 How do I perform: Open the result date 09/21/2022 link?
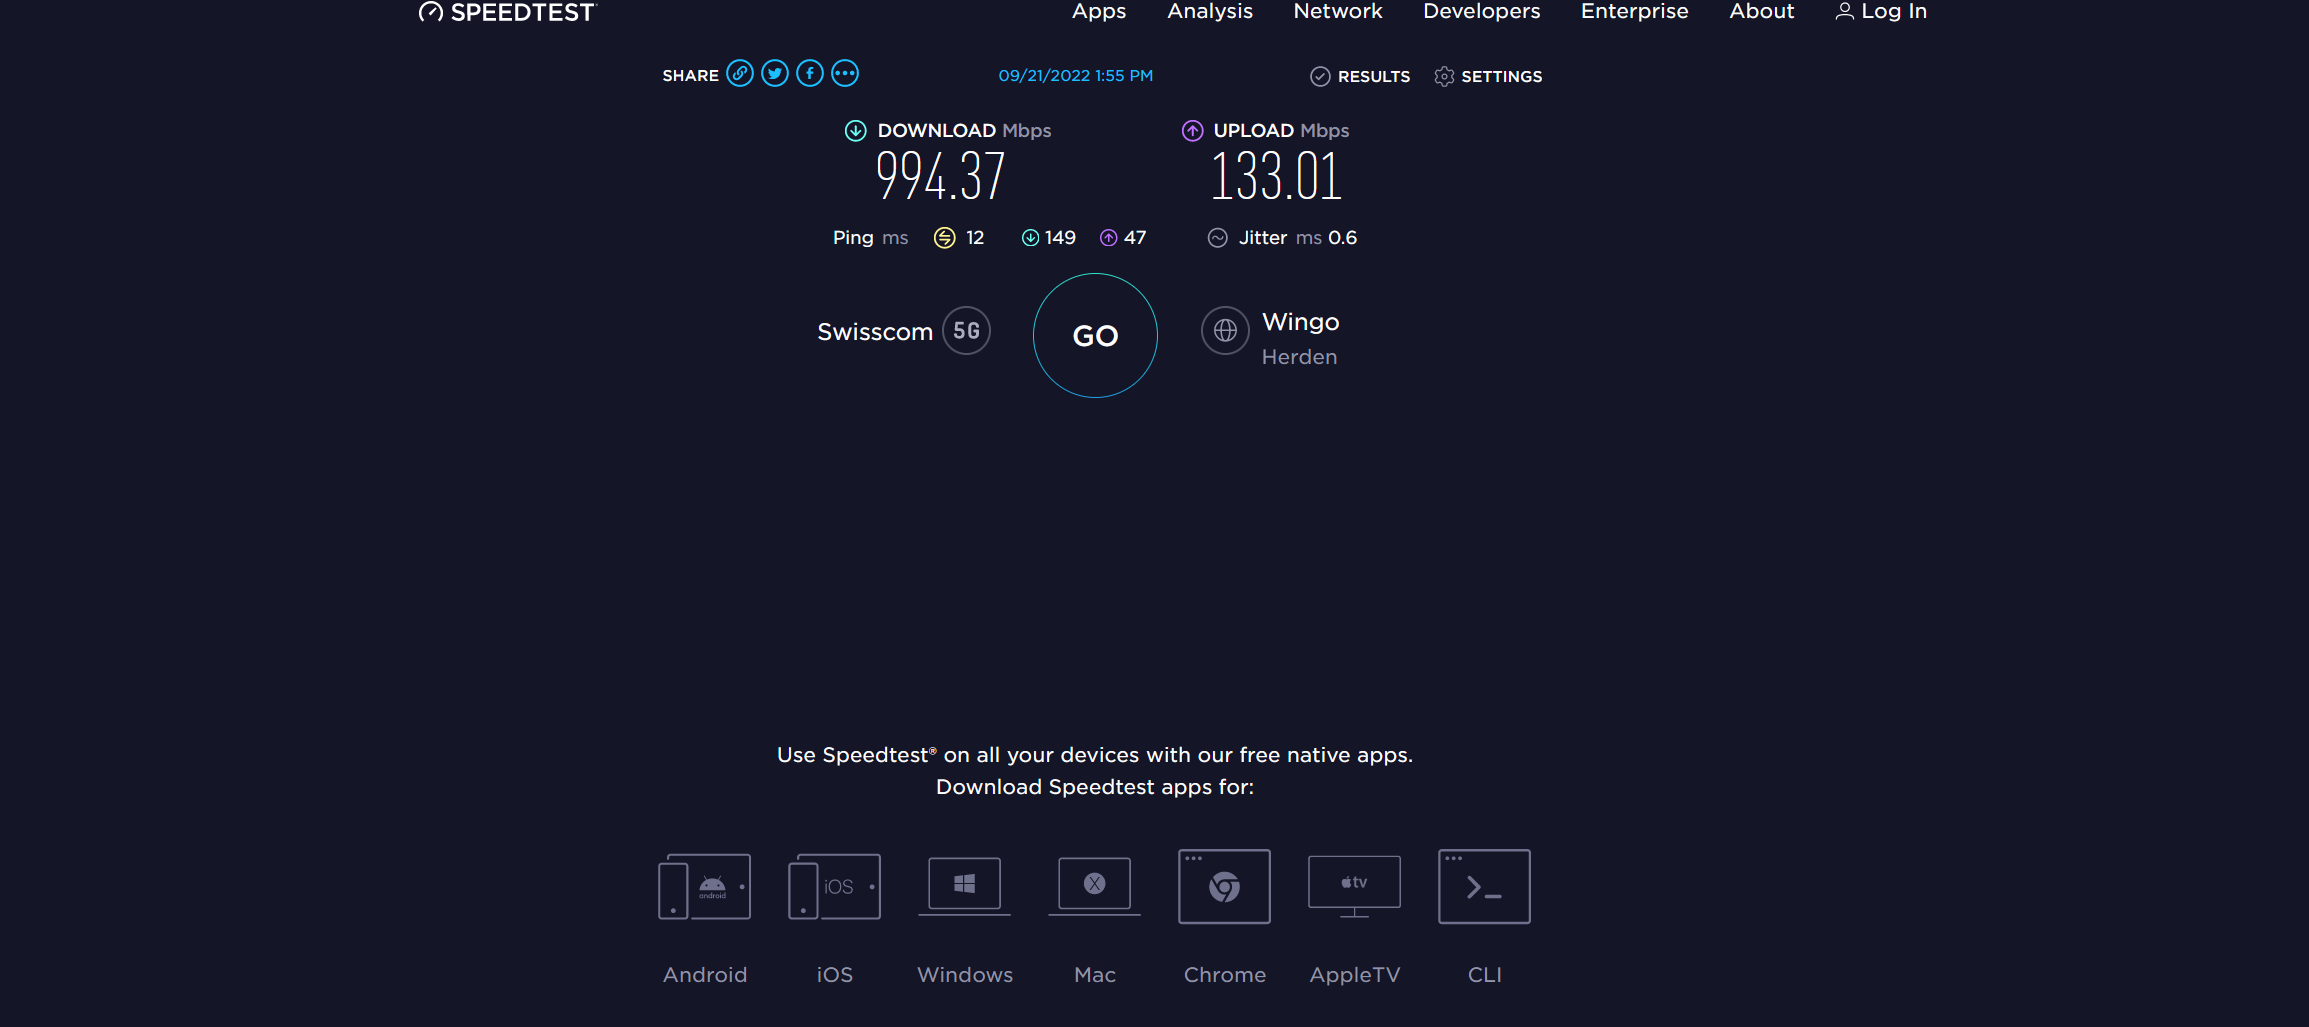(1076, 76)
